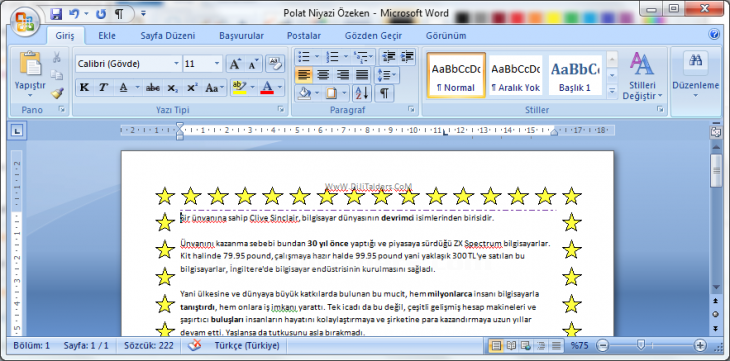
Task: Click the proofing errors icon in status bar
Action: click(x=196, y=346)
